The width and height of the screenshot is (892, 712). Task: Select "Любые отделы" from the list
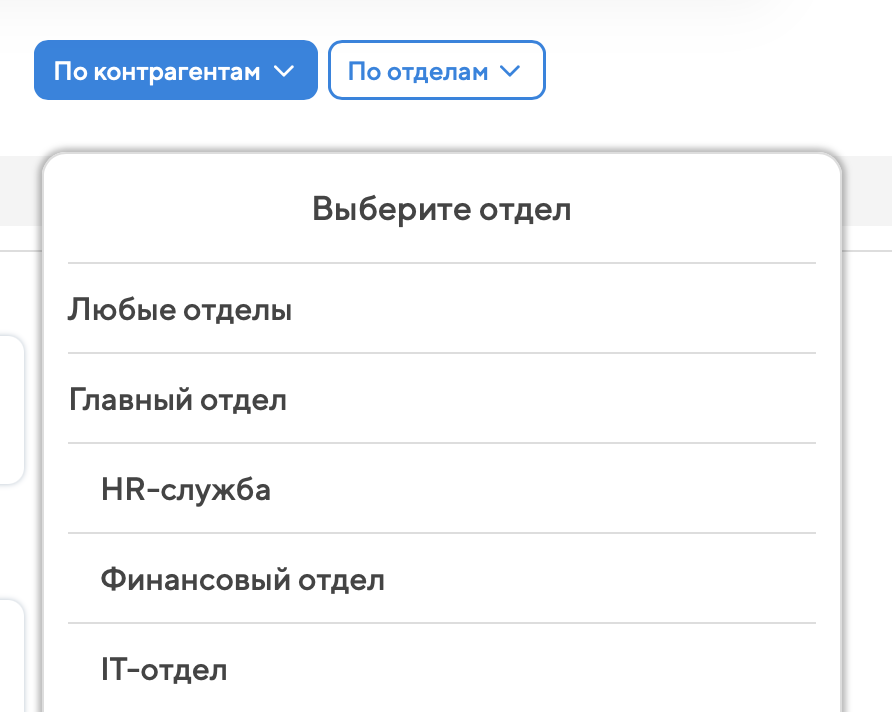(x=180, y=311)
